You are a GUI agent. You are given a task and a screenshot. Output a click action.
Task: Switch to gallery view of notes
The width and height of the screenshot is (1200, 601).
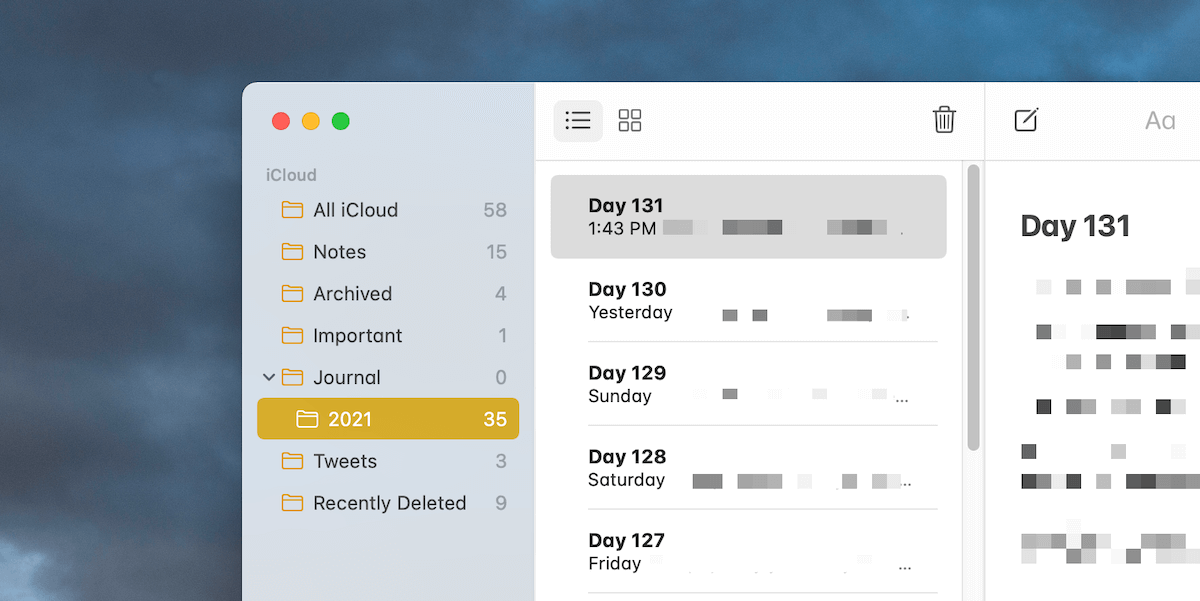tap(629, 120)
